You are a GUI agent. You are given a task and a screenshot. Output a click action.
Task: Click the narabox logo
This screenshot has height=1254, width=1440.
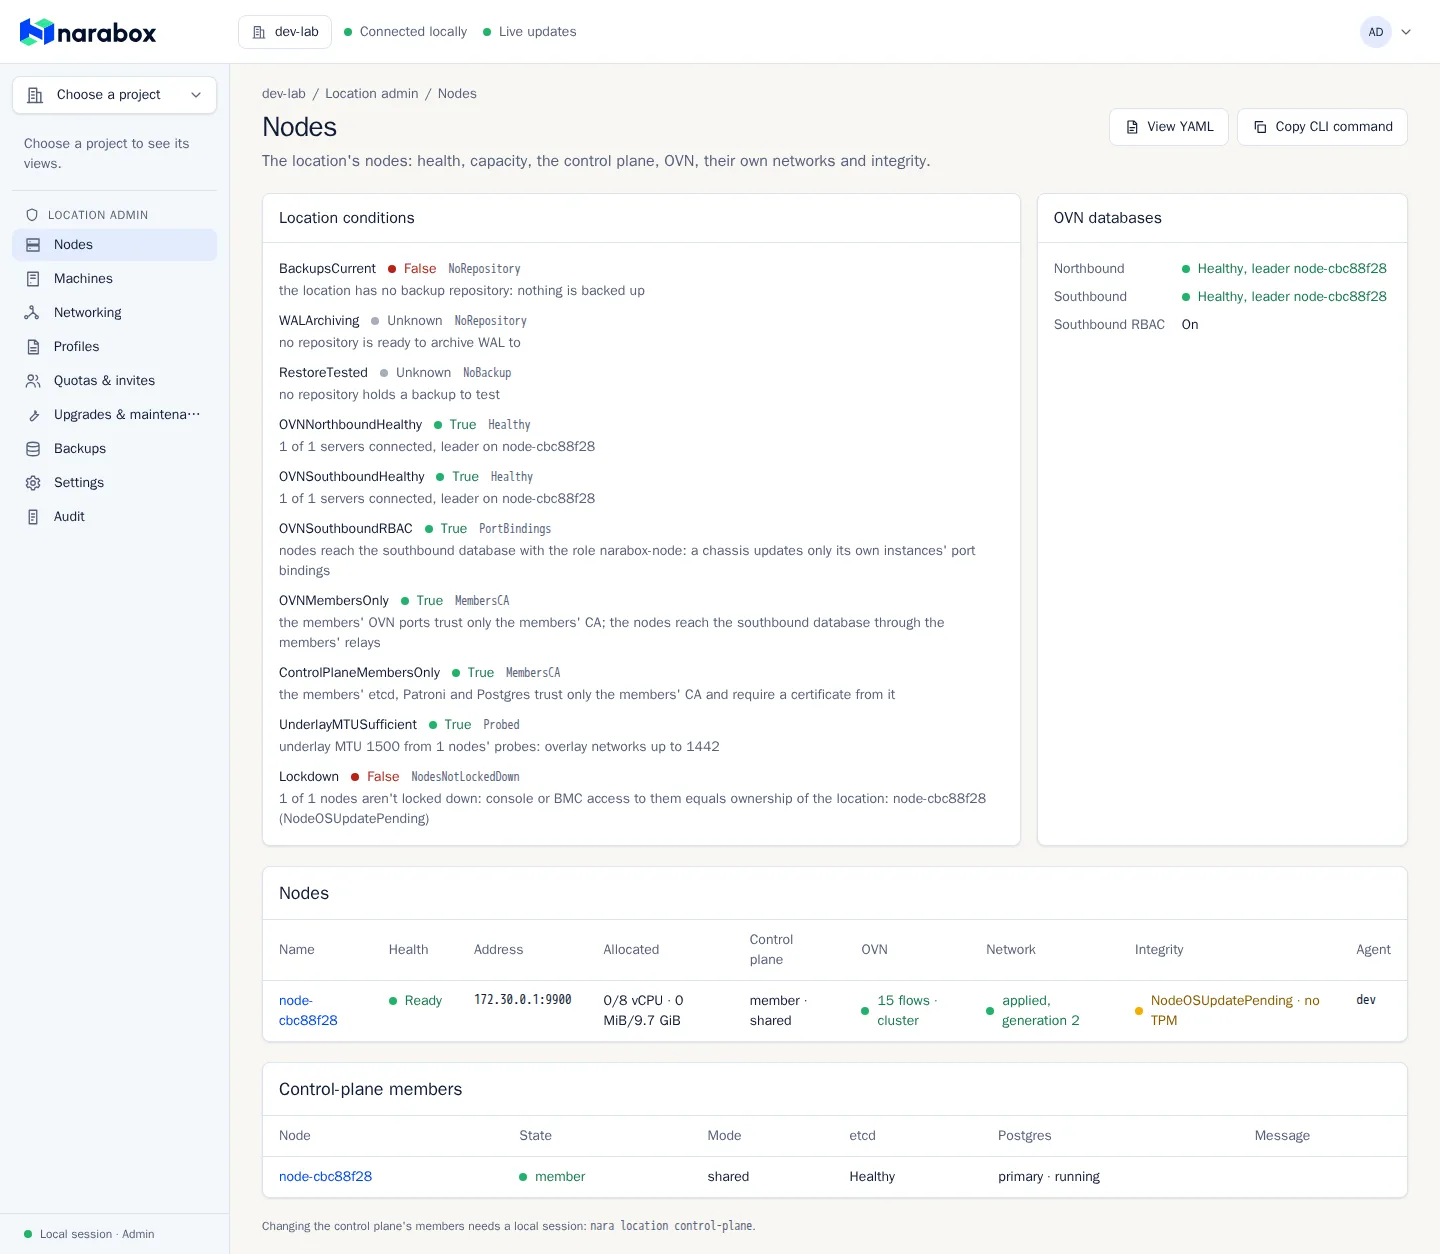(88, 32)
